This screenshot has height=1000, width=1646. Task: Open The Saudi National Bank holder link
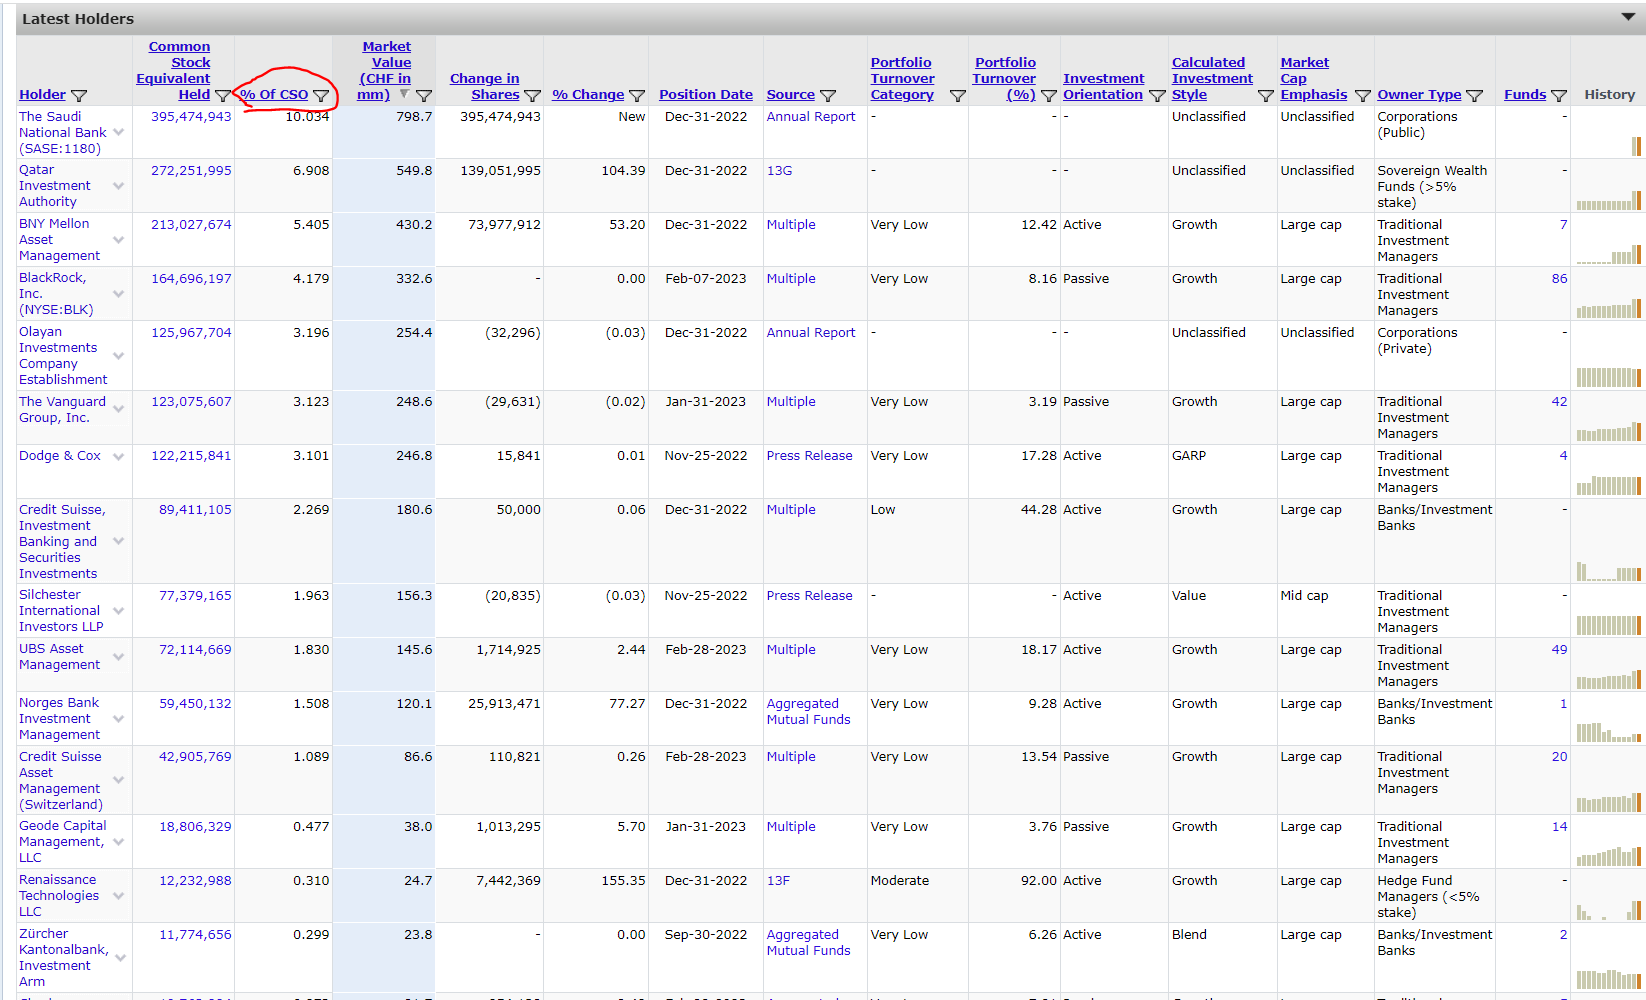(62, 133)
